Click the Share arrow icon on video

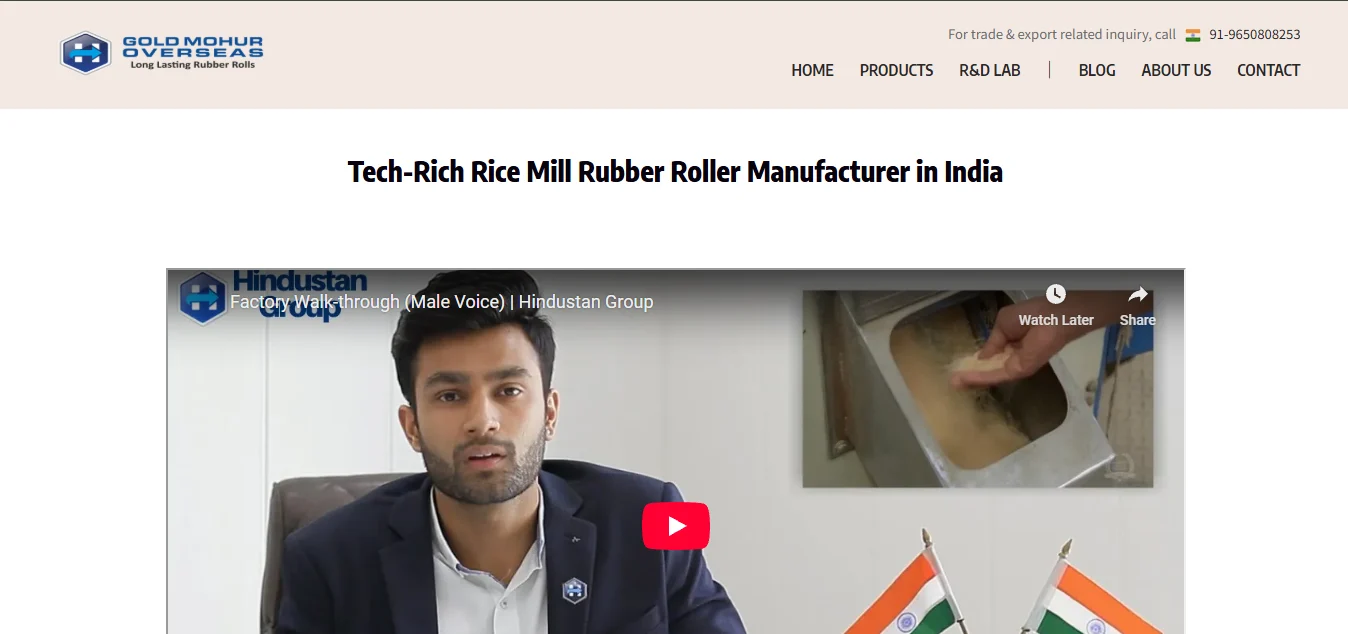click(x=1138, y=294)
